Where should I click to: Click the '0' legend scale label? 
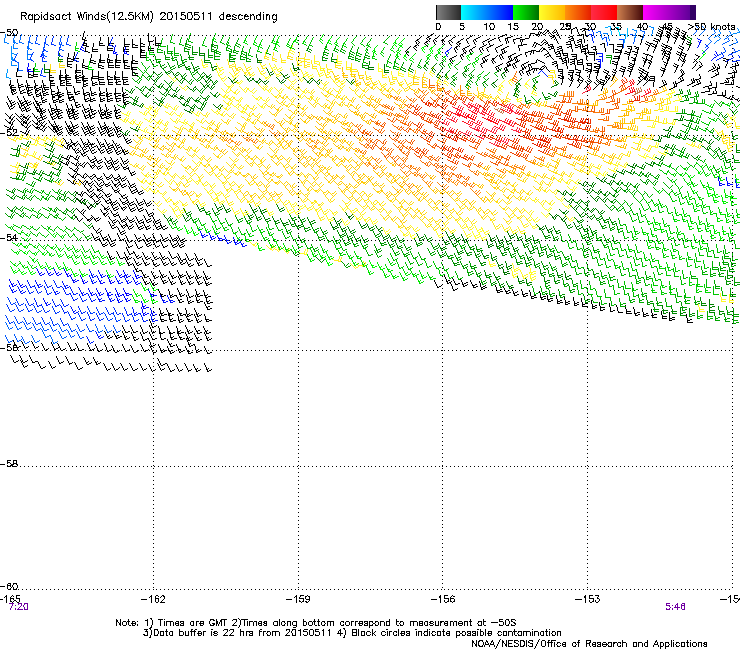tap(438, 27)
